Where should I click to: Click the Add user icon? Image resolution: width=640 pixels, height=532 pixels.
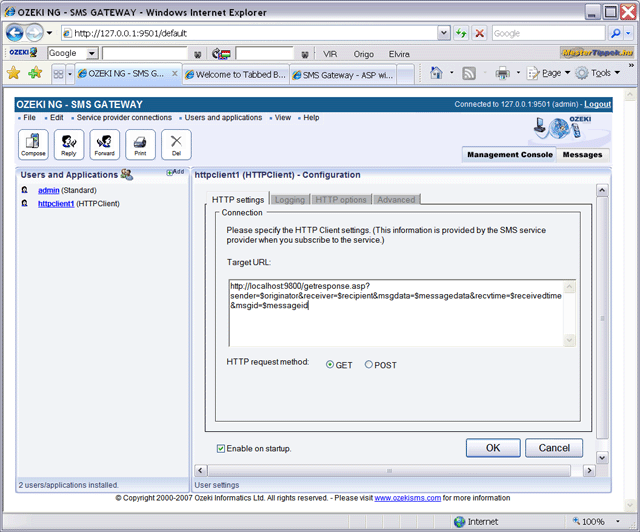pos(175,172)
